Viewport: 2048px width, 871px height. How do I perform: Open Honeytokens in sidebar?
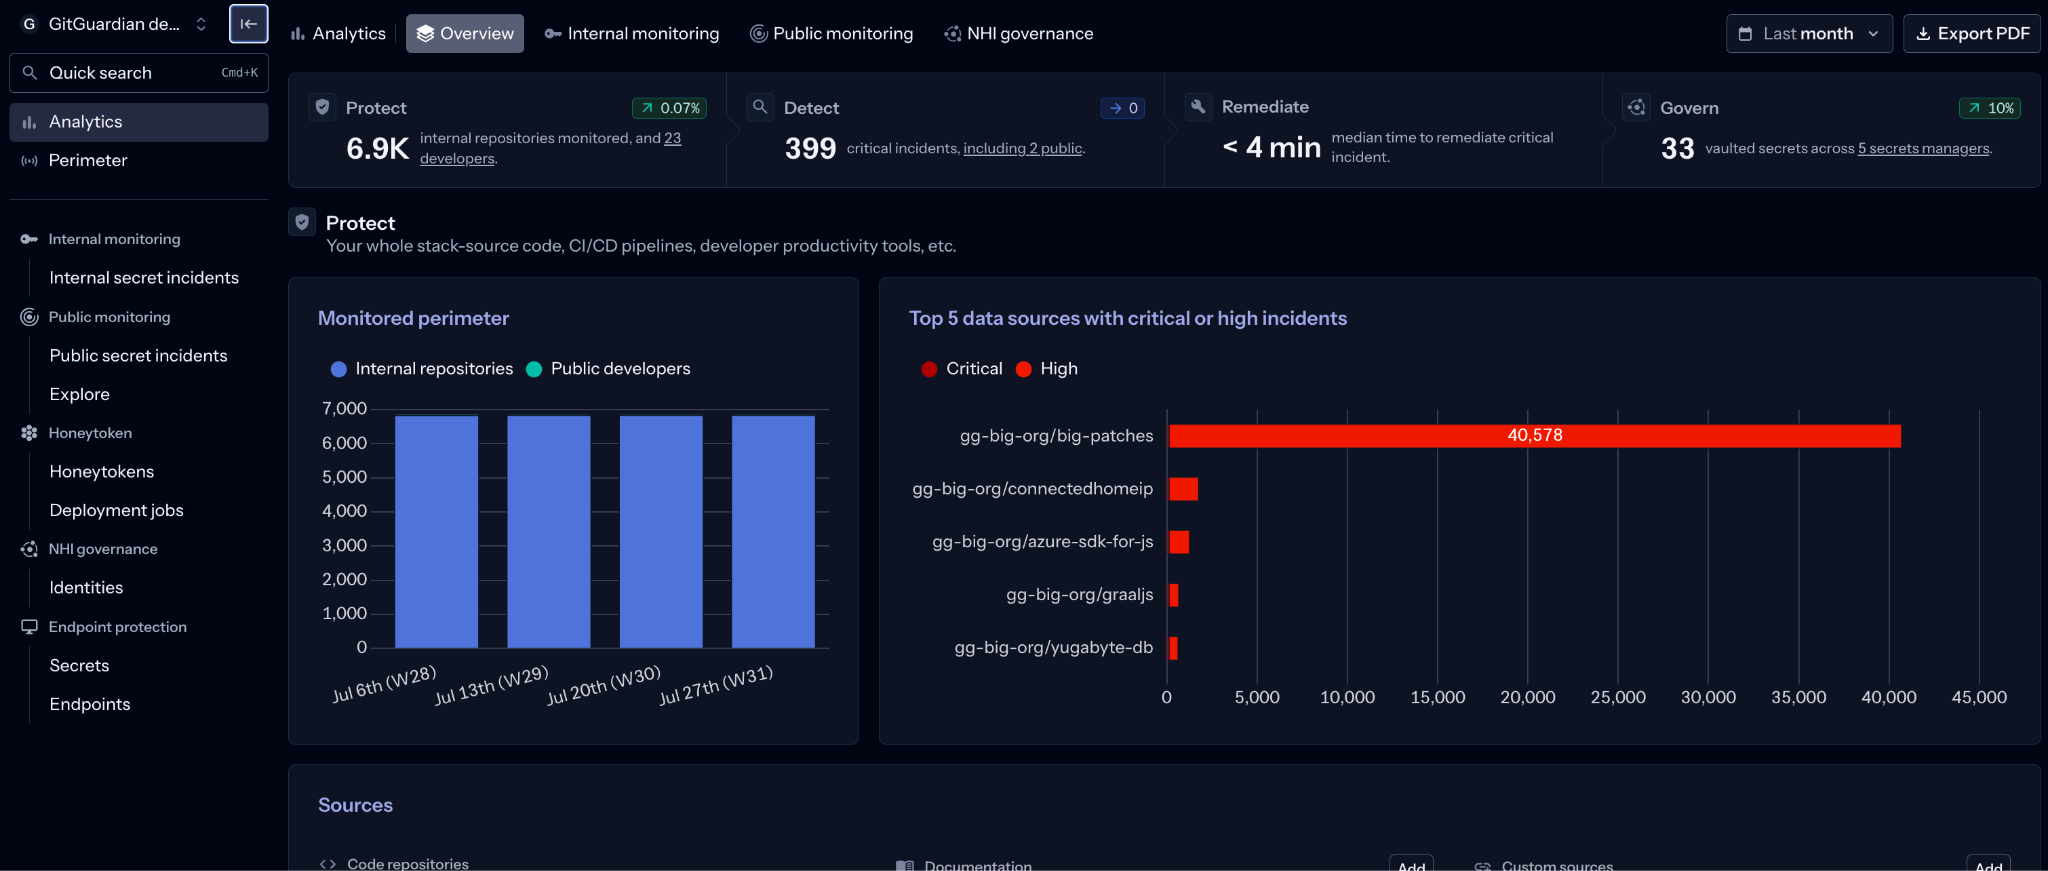(x=102, y=472)
